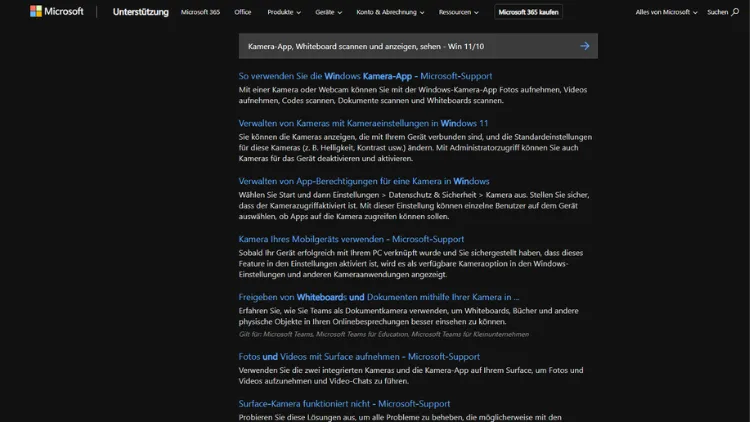Image resolution: width=750 pixels, height=422 pixels.
Task: Click description starting 'Verwenden Sie die zwei integrierten'
Action: coord(411,375)
